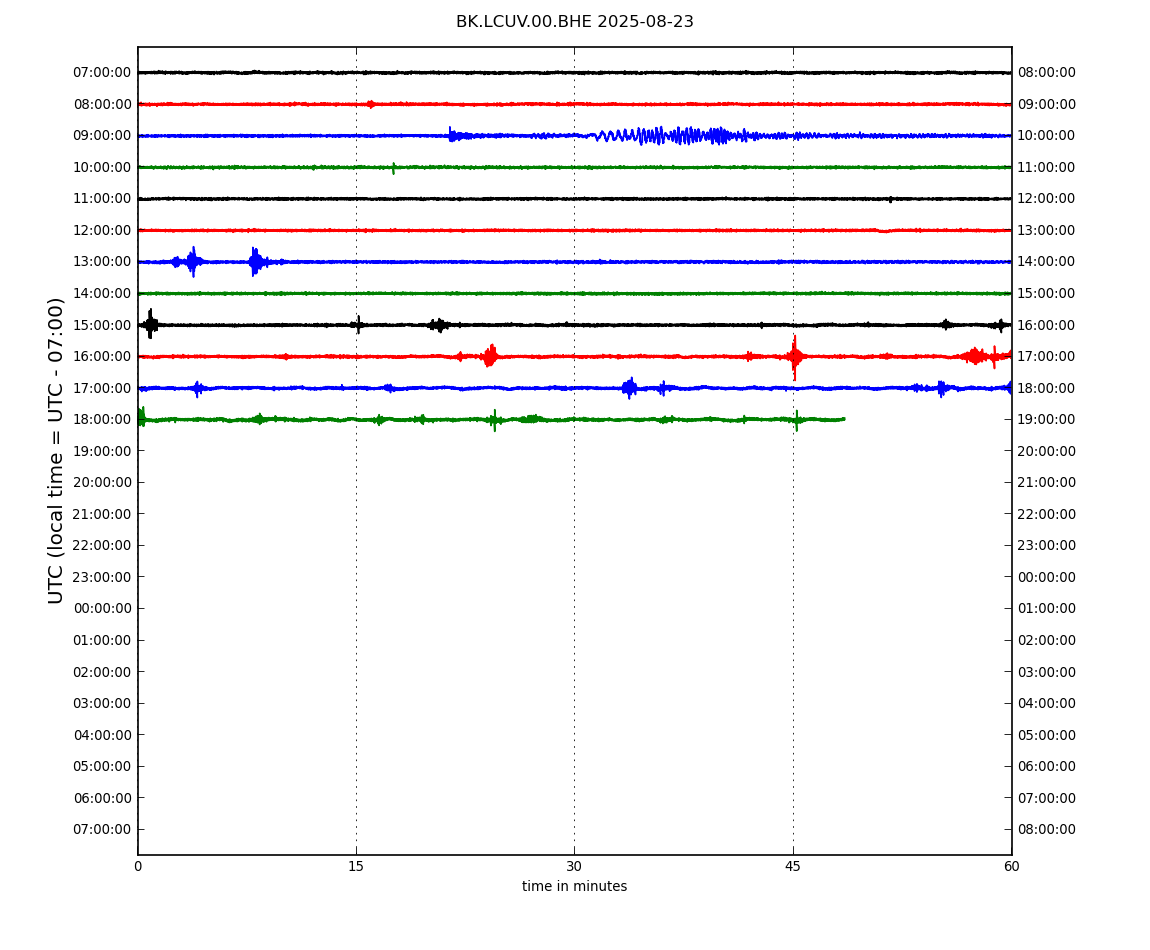Click left-axis label 20:00:00
The width and height of the screenshot is (1150, 950).
click(102, 483)
